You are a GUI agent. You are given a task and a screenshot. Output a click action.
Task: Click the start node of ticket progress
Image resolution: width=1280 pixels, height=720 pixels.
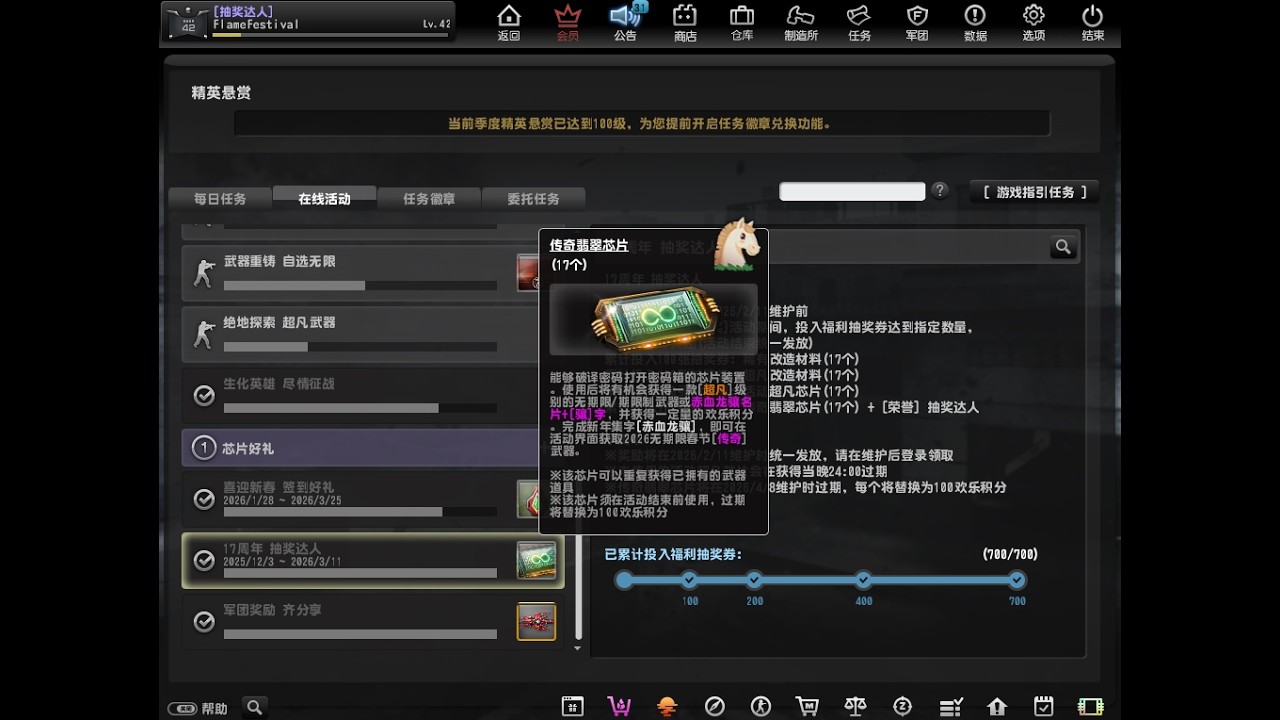[624, 580]
